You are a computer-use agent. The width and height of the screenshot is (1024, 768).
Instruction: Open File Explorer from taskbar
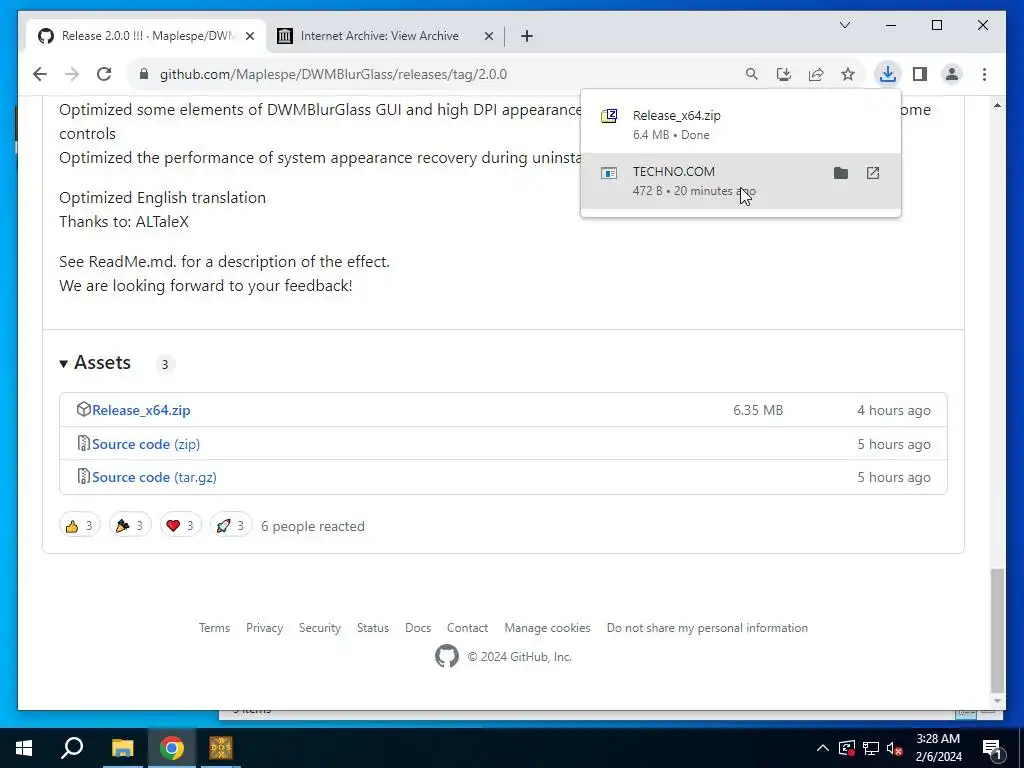pos(122,748)
